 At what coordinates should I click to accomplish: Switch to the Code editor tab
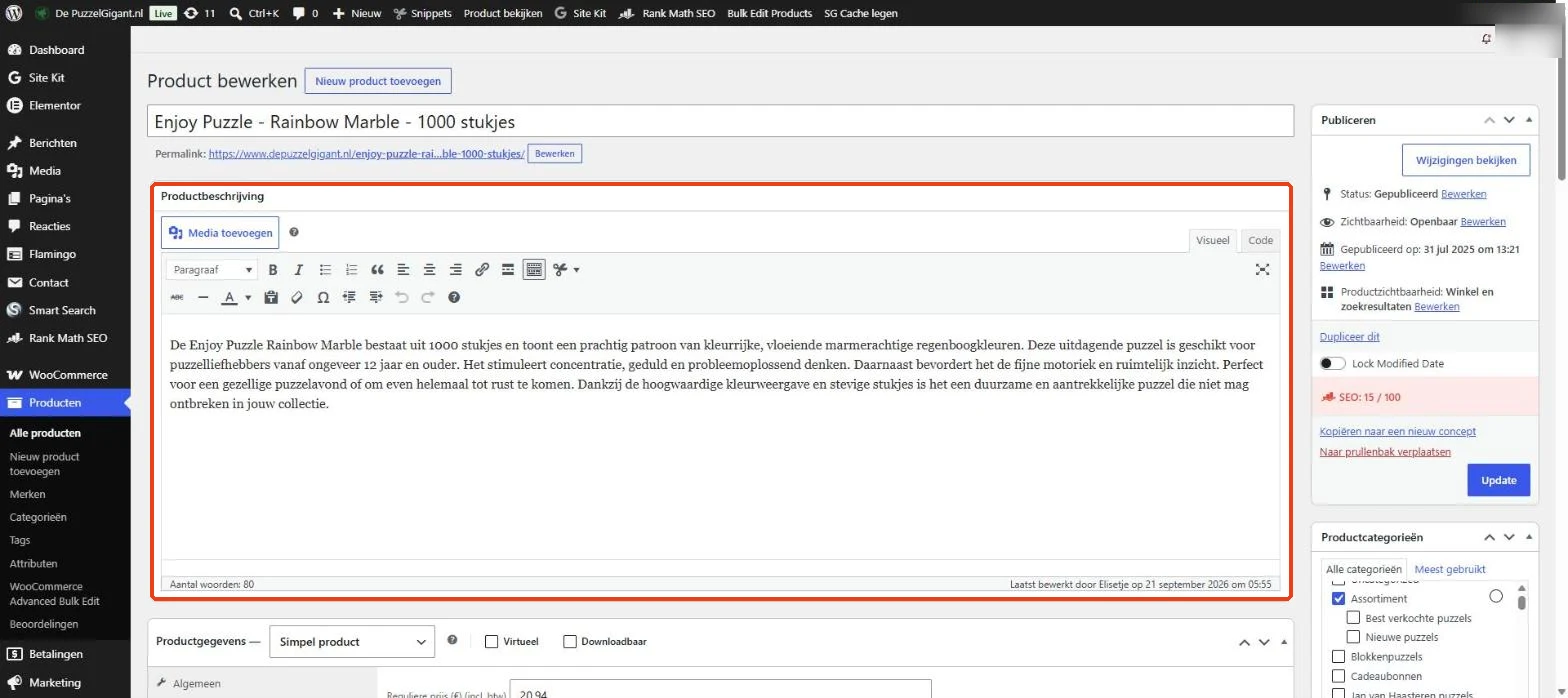[1260, 240]
